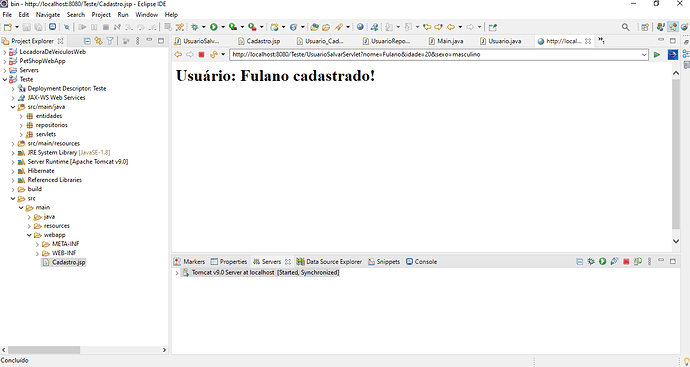Open the Run dropdown arrow

click(223, 27)
